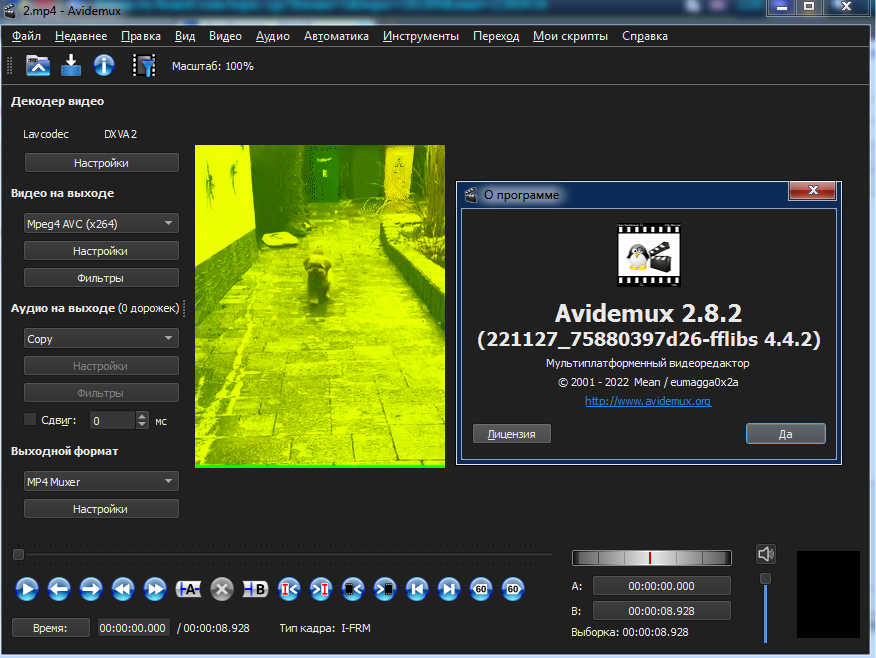
Task: Go to marker B button
Action: tap(321, 589)
